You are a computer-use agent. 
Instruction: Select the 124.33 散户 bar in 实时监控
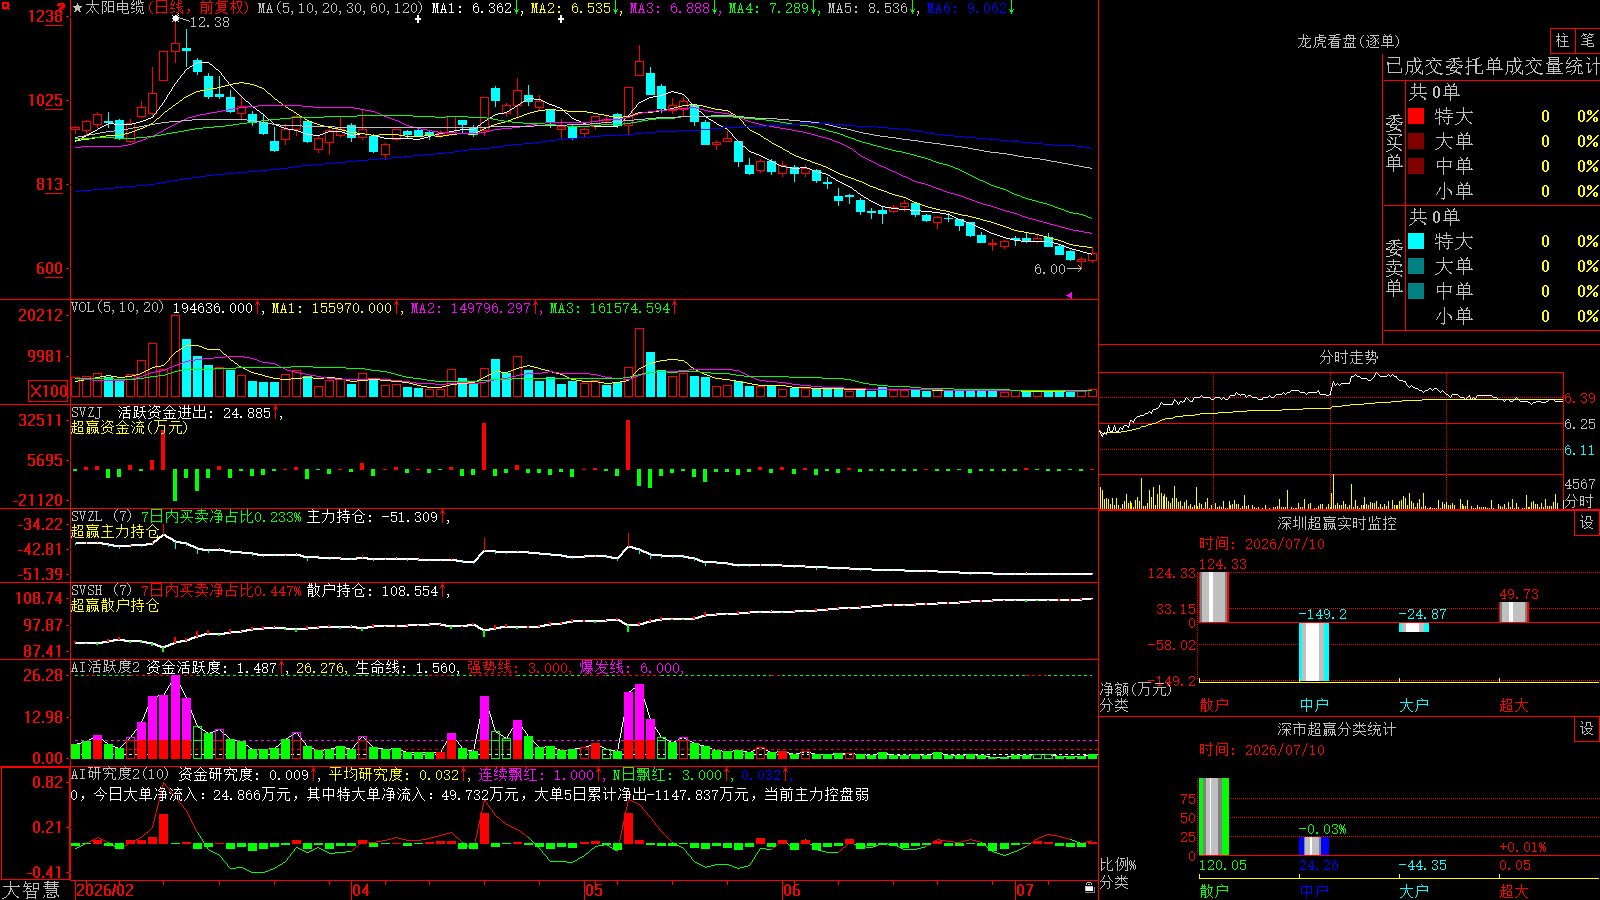[1213, 597]
